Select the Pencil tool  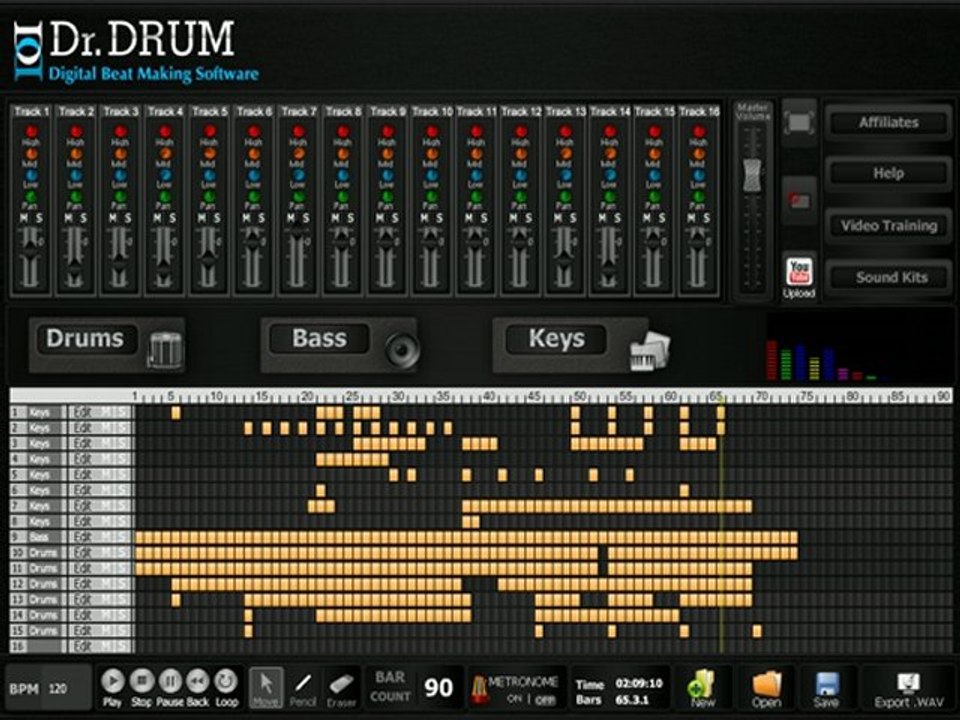pos(302,687)
